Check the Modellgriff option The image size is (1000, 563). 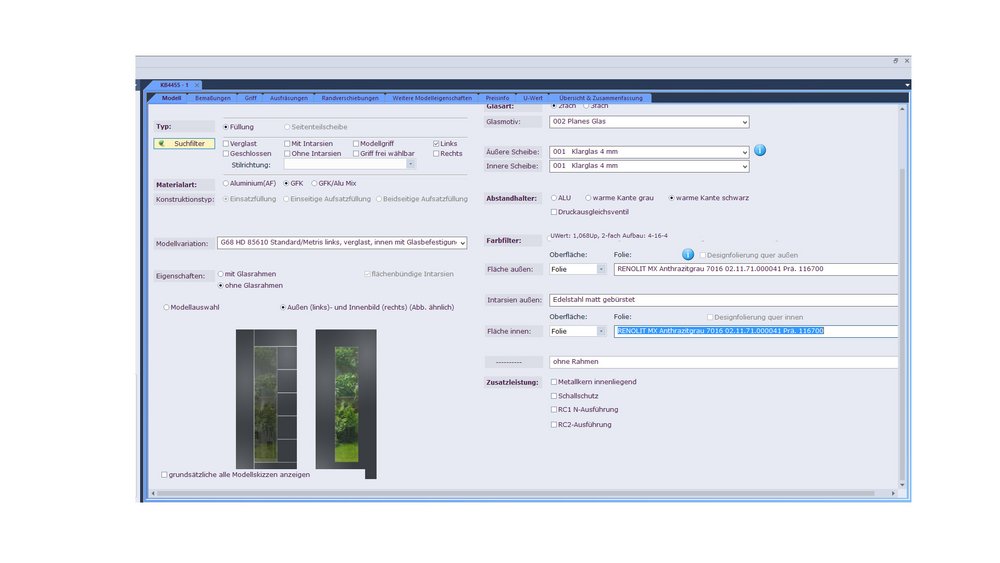[x=356, y=143]
